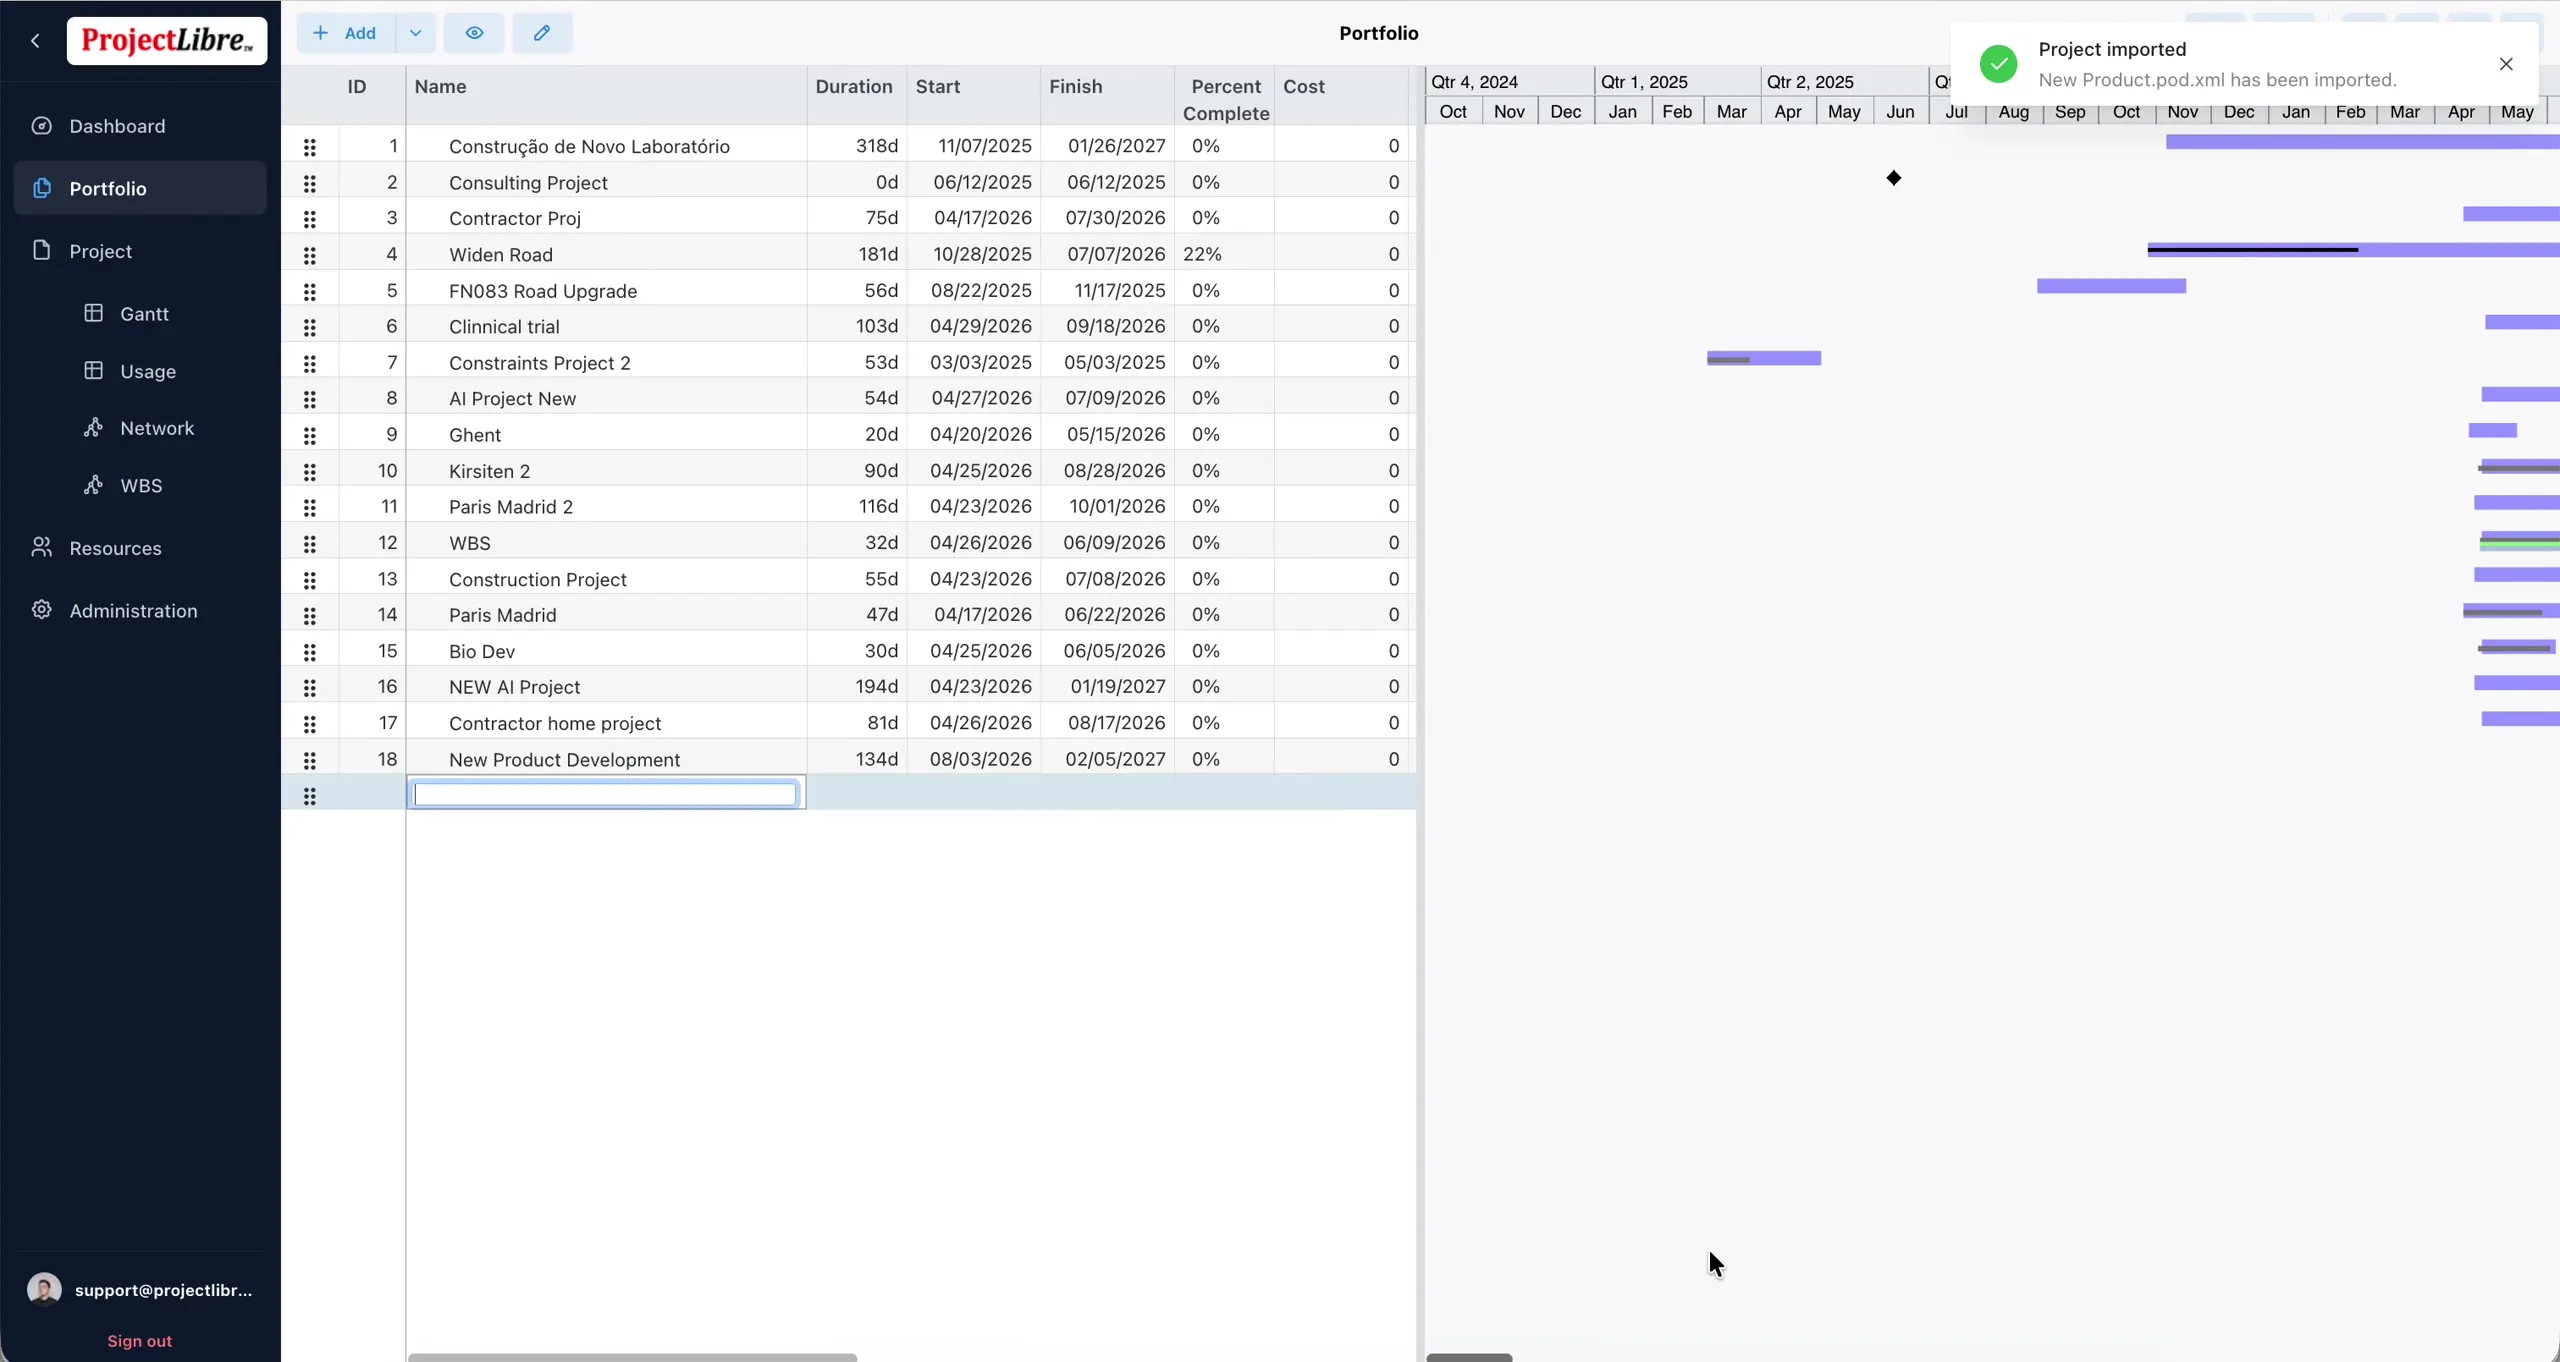Viewport: 2560px width, 1362px height.
Task: Open Administration settings
Action: tap(140, 611)
